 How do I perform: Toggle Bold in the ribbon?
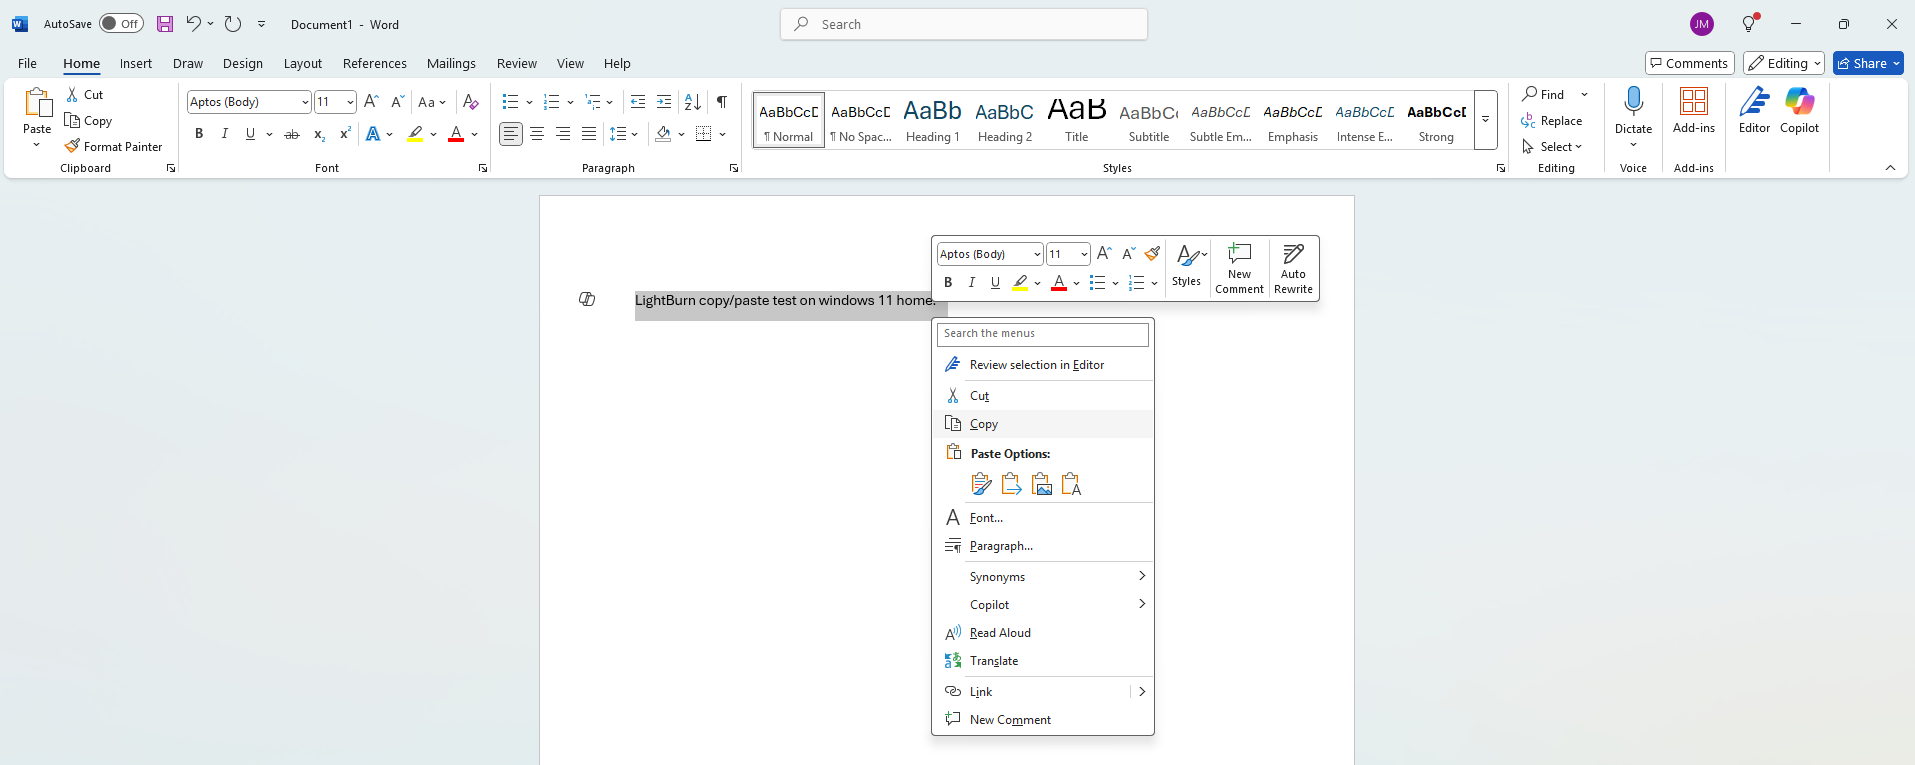coord(199,134)
